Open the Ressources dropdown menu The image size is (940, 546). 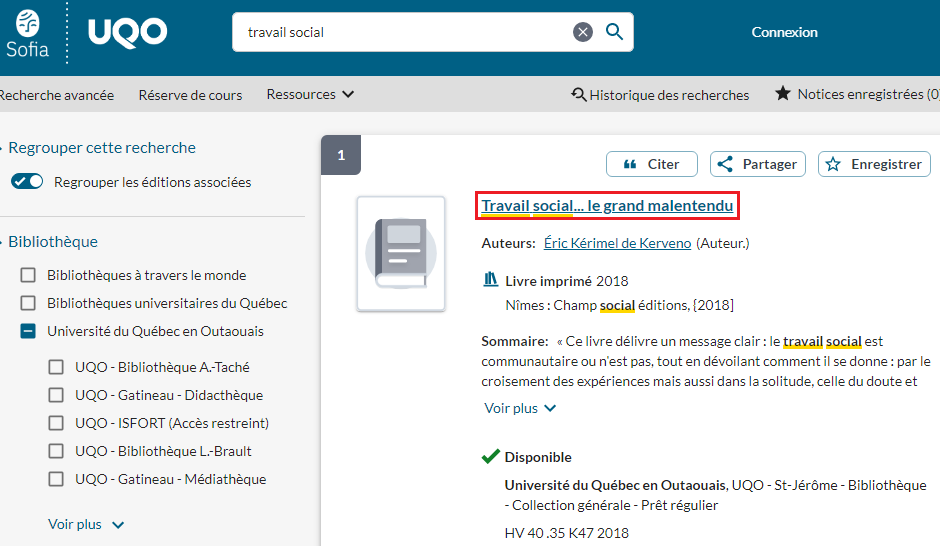tap(310, 94)
